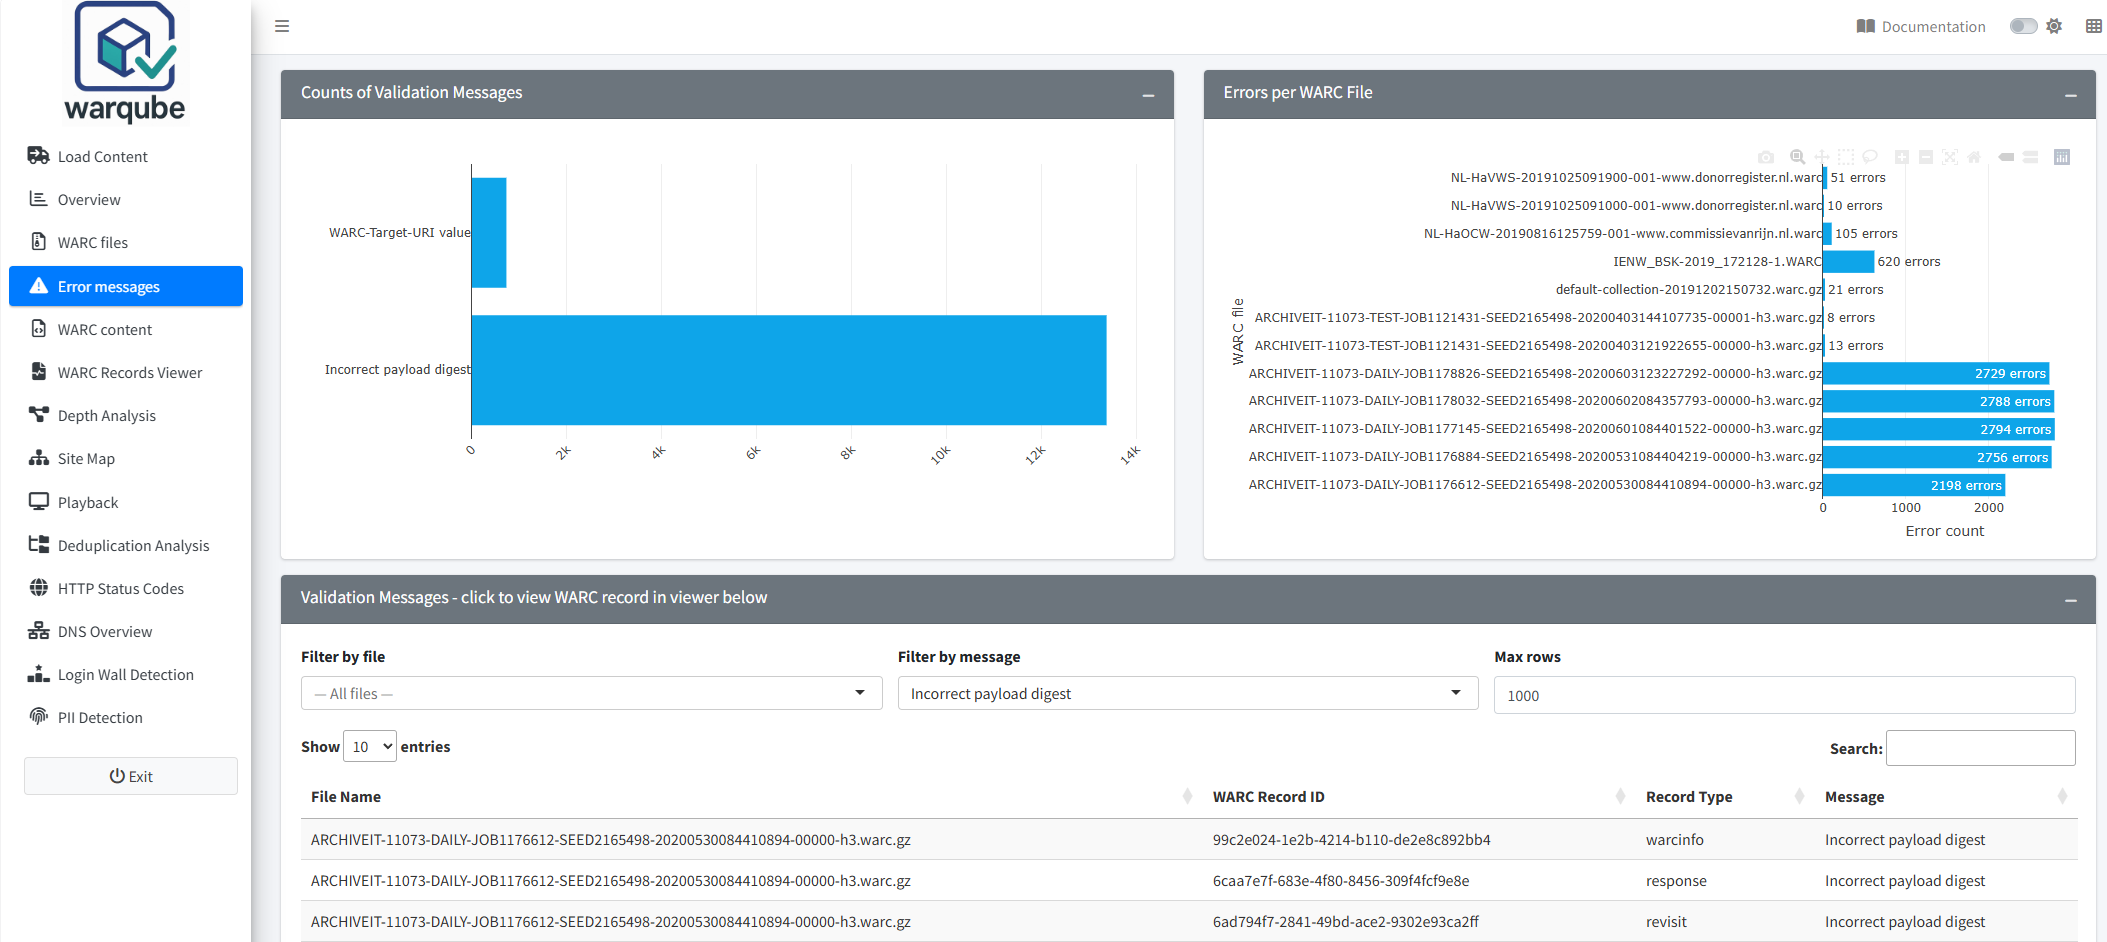Sort table by WARC Record ID column
Viewport: 2107px width, 942px height.
click(1419, 797)
